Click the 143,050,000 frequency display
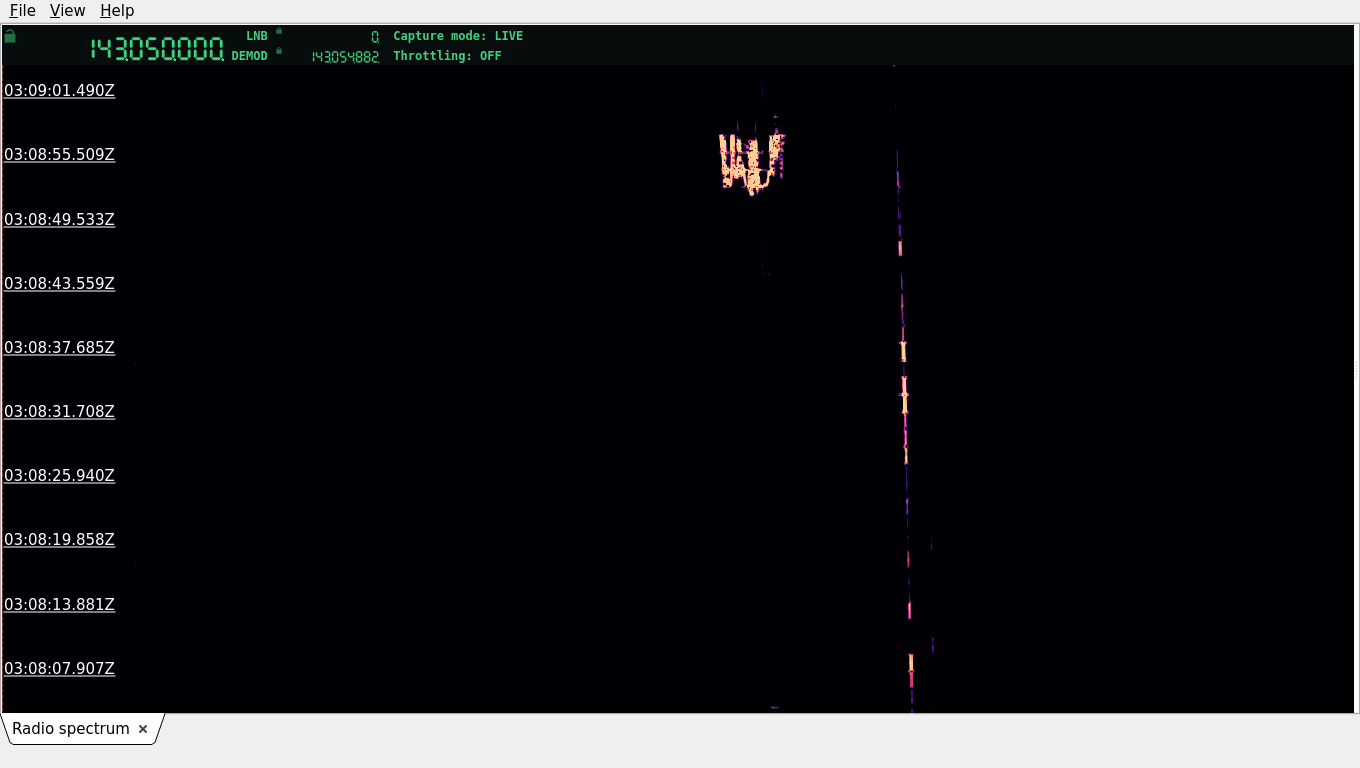The width and height of the screenshot is (1360, 768). pos(157,49)
